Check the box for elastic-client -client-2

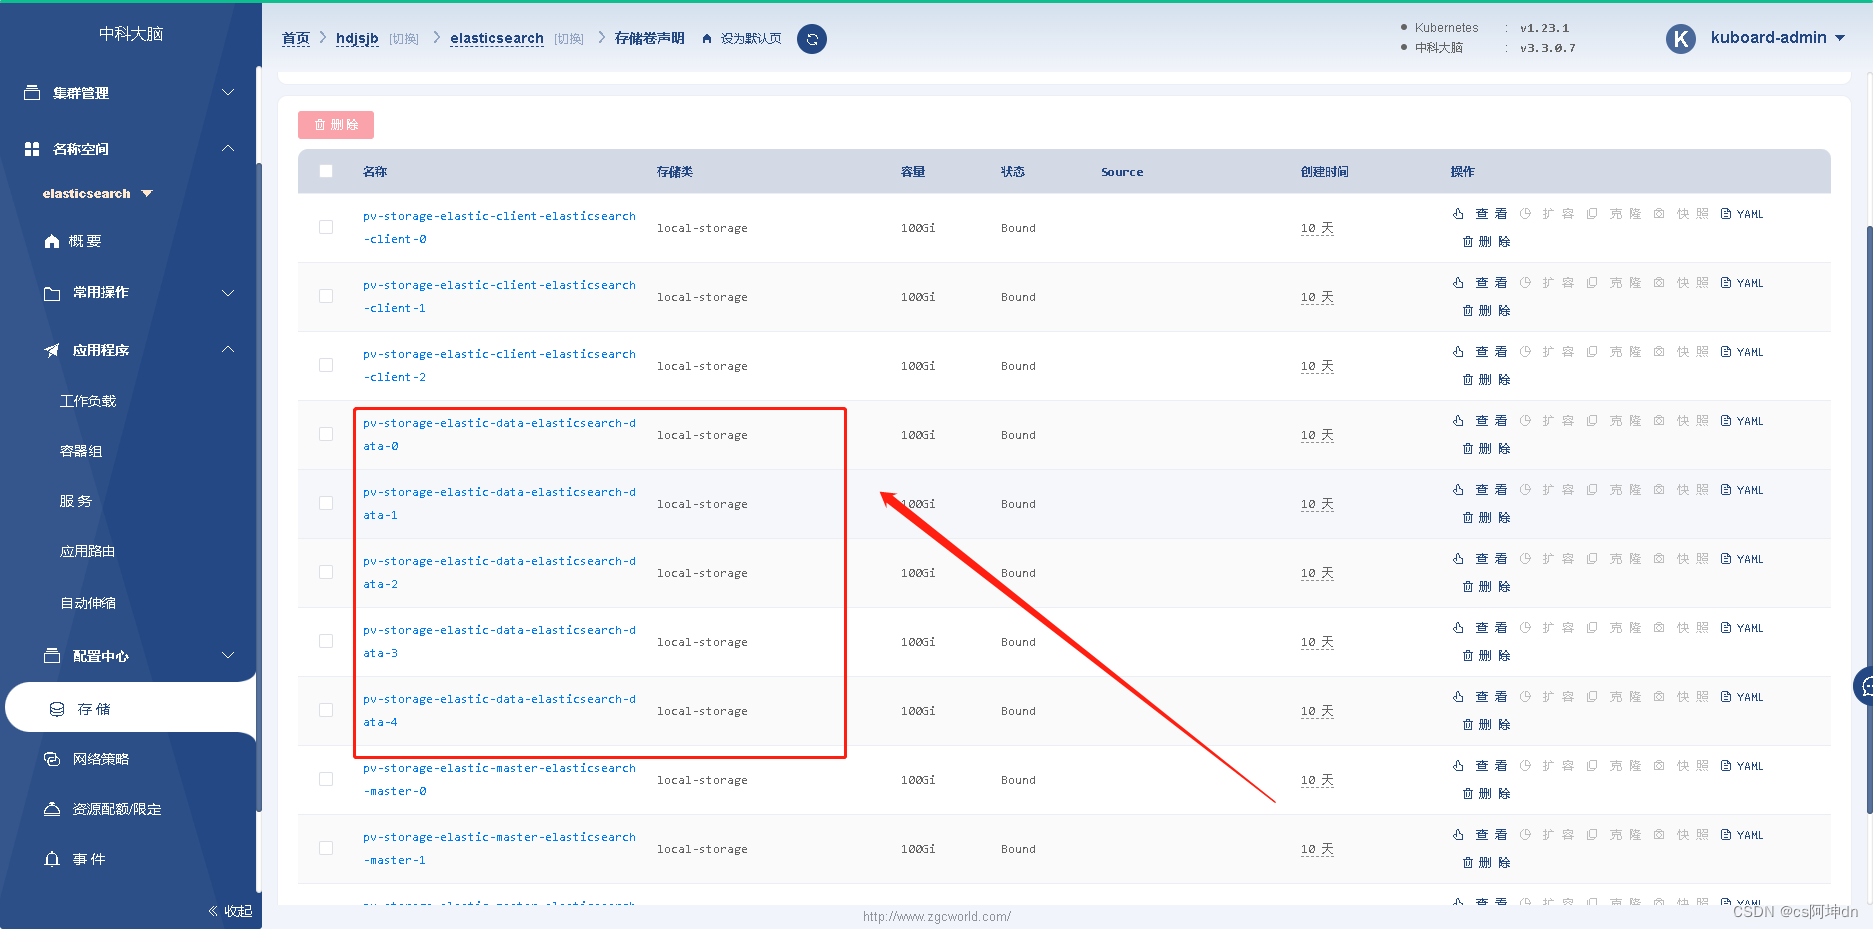tap(326, 365)
